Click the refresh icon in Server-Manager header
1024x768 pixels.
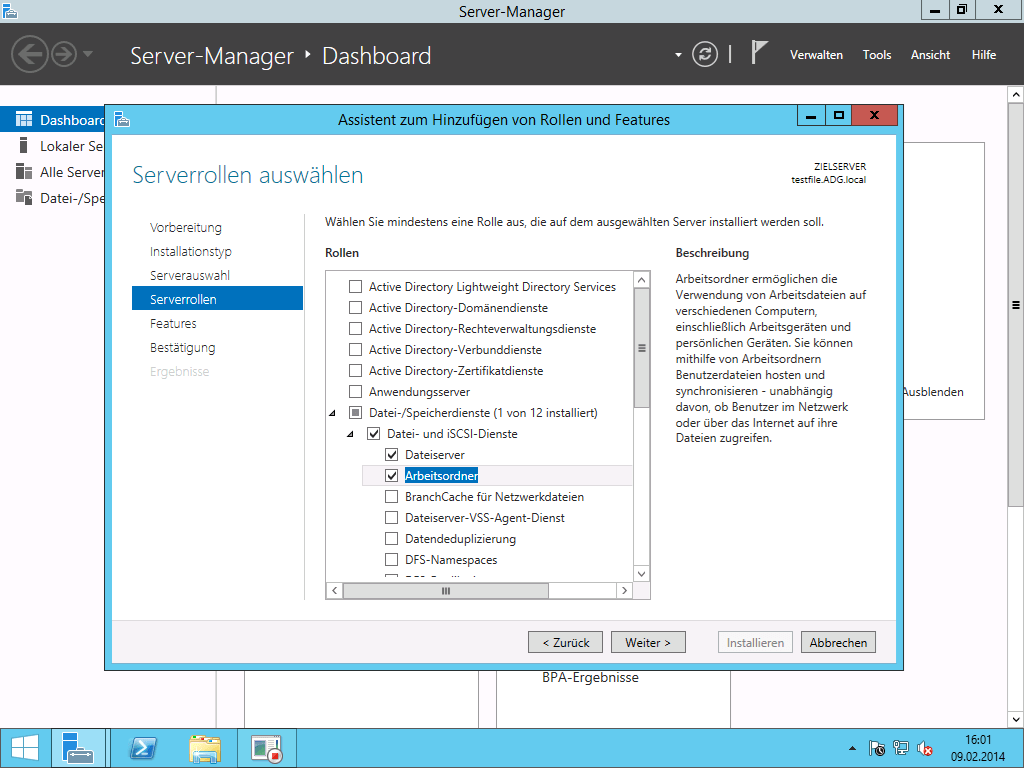pyautogui.click(x=705, y=54)
